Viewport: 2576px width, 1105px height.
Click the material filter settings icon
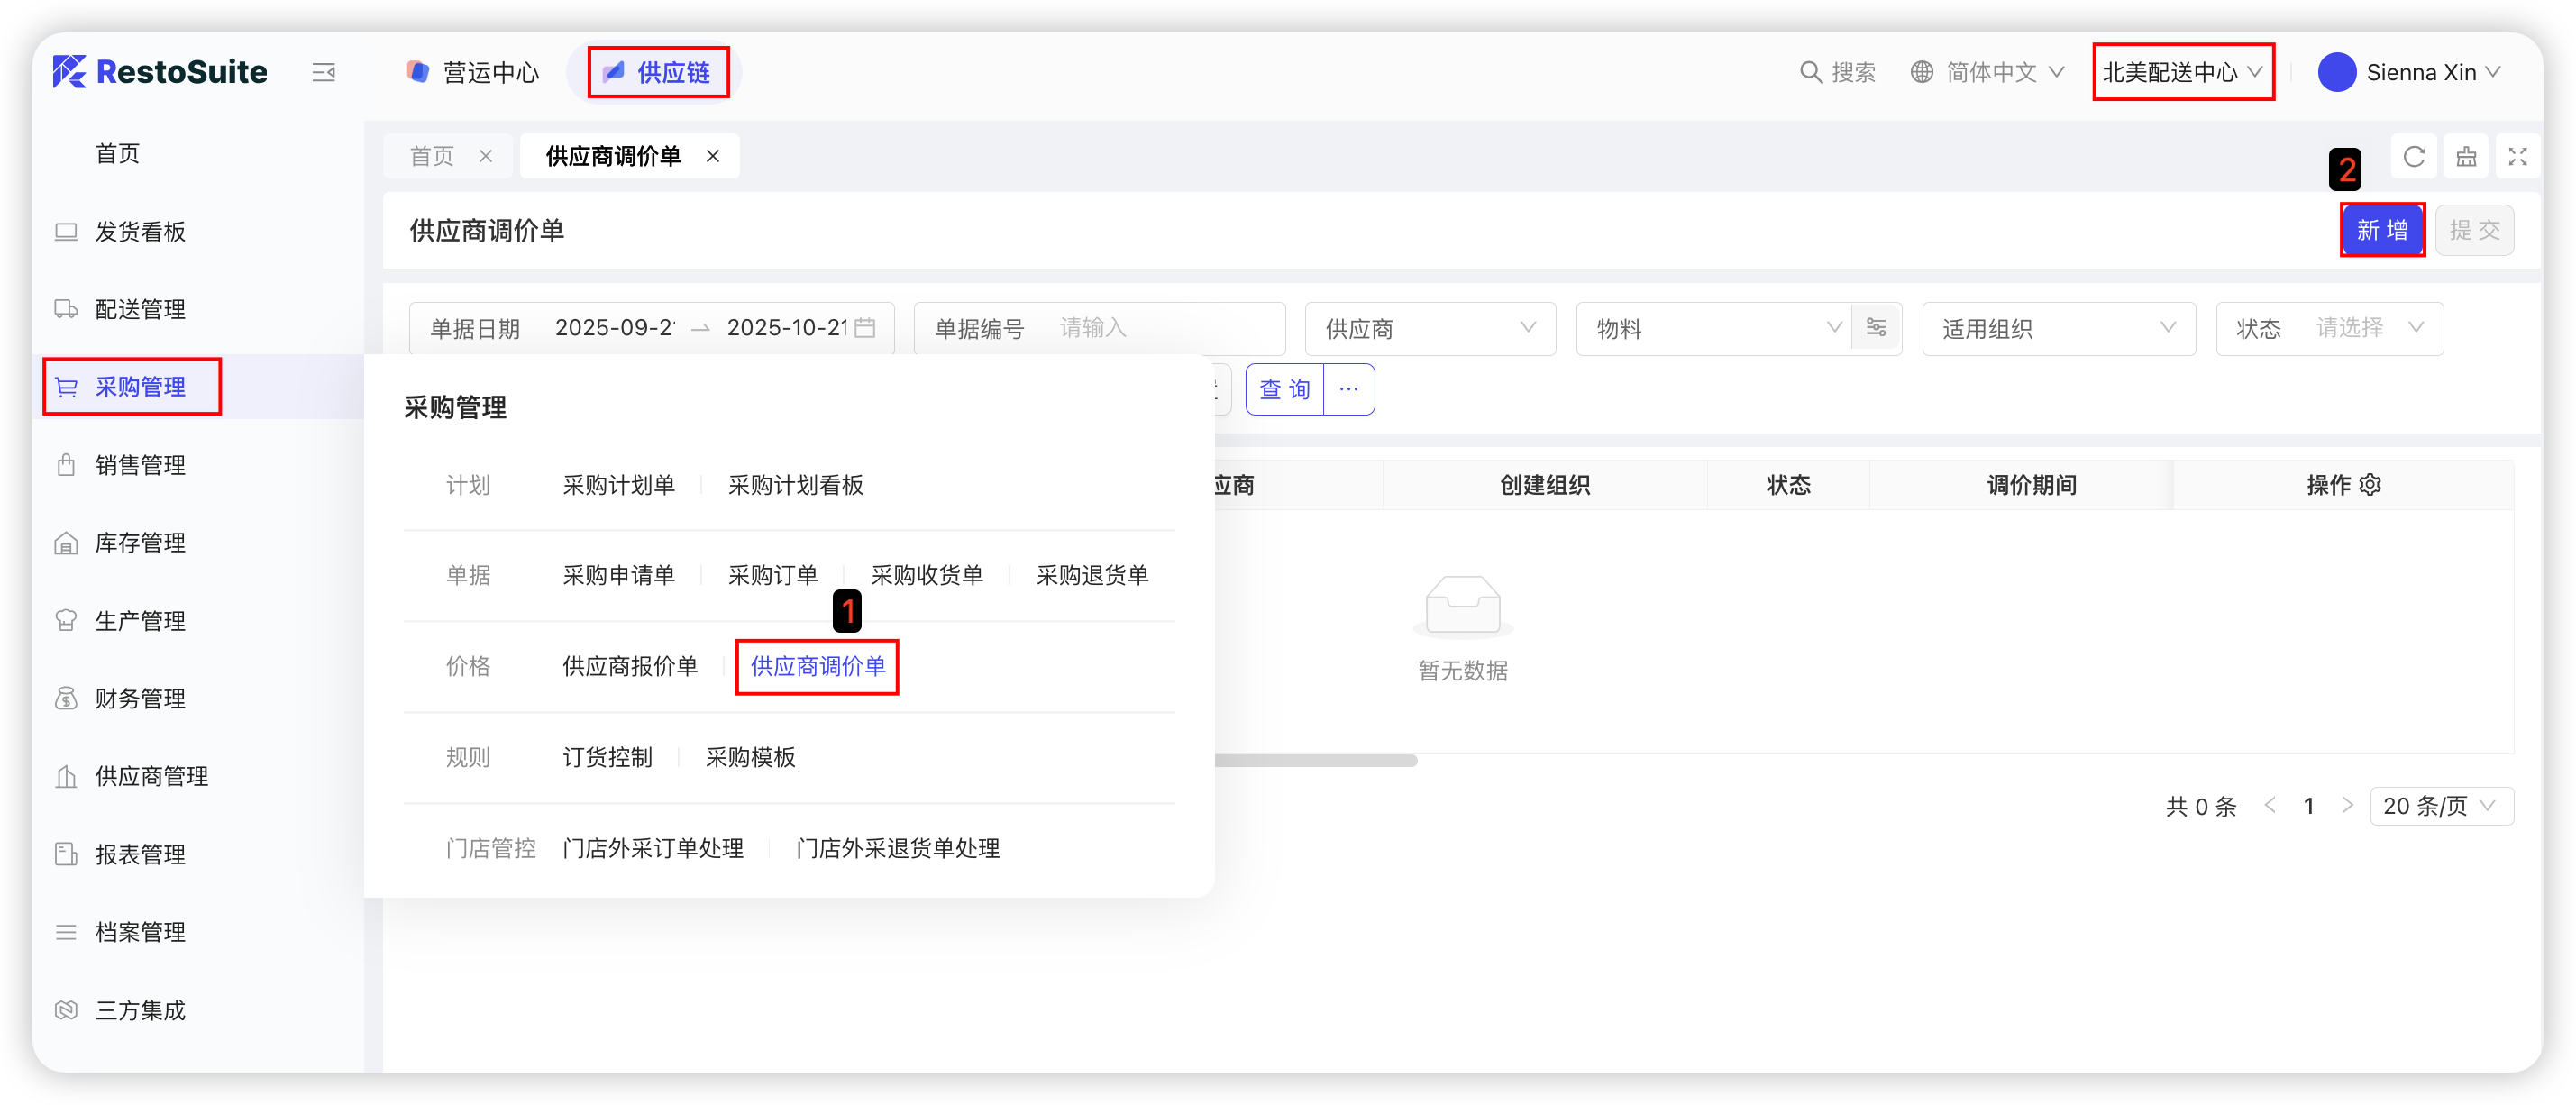[1876, 328]
